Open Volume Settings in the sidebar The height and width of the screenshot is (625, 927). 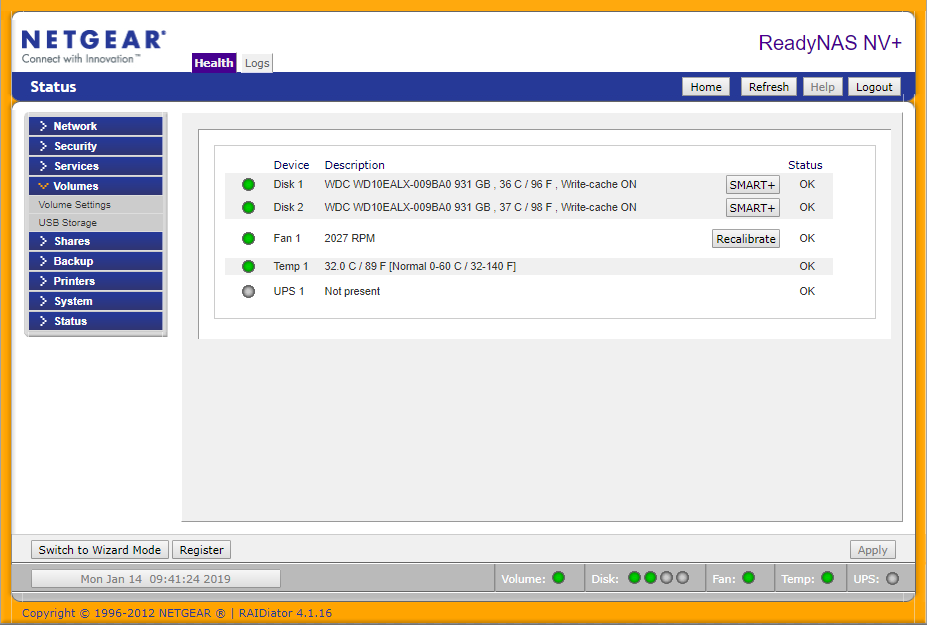click(75, 205)
